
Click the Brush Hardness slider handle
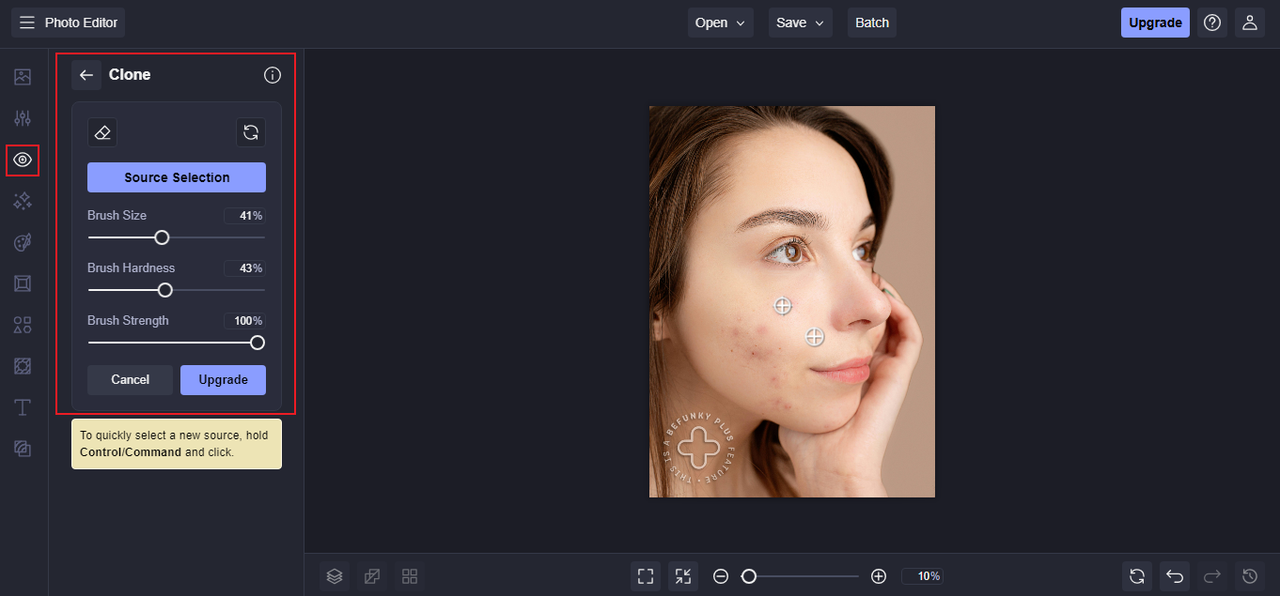[165, 290]
